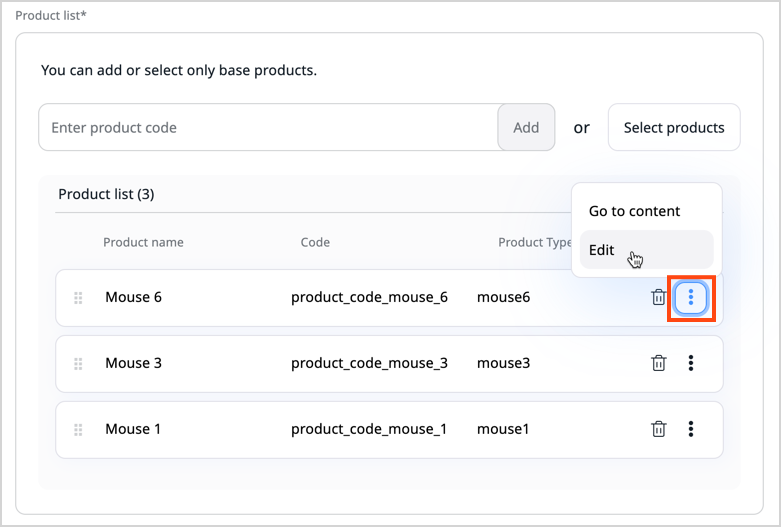781x527 pixels.
Task: Delete the Mouse 6 product row
Action: (658, 297)
